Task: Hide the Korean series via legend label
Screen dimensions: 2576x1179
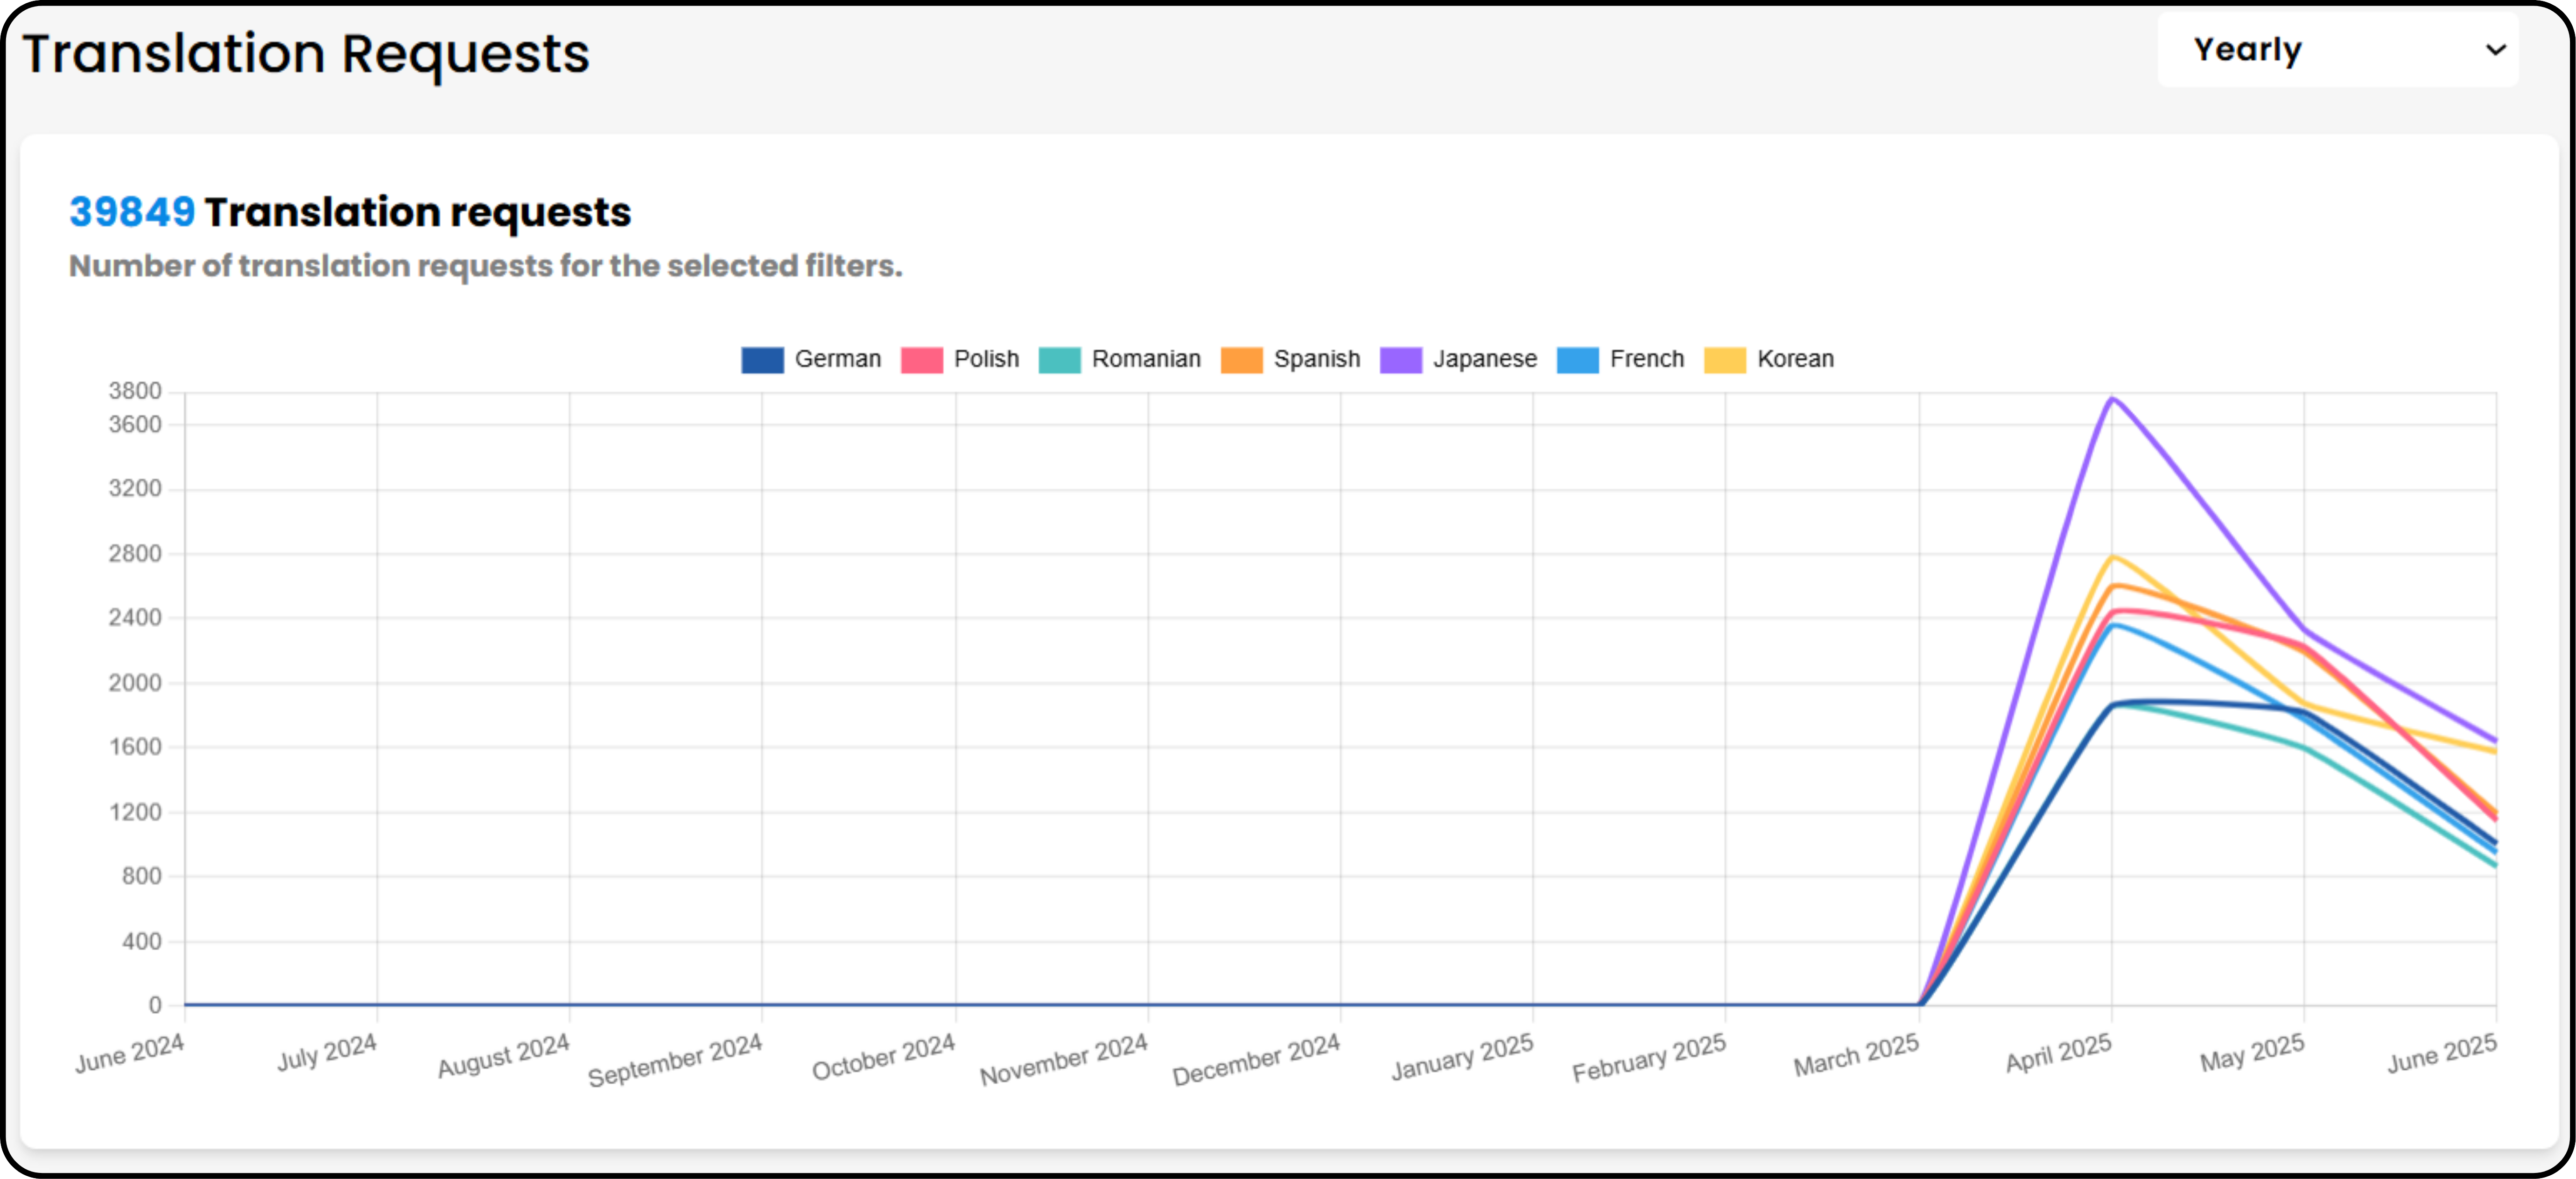Action: pyautogui.click(x=1795, y=359)
